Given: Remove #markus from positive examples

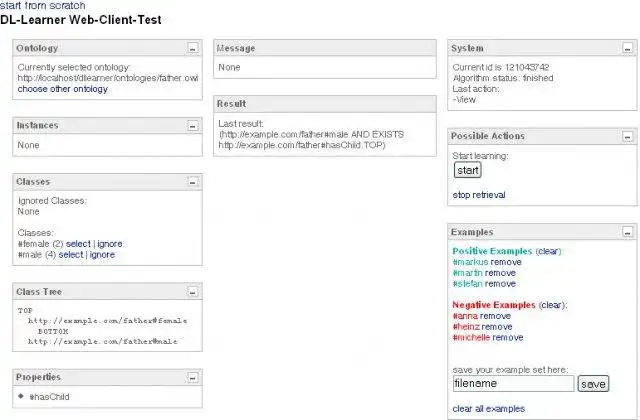Looking at the screenshot, I should click(506, 262).
